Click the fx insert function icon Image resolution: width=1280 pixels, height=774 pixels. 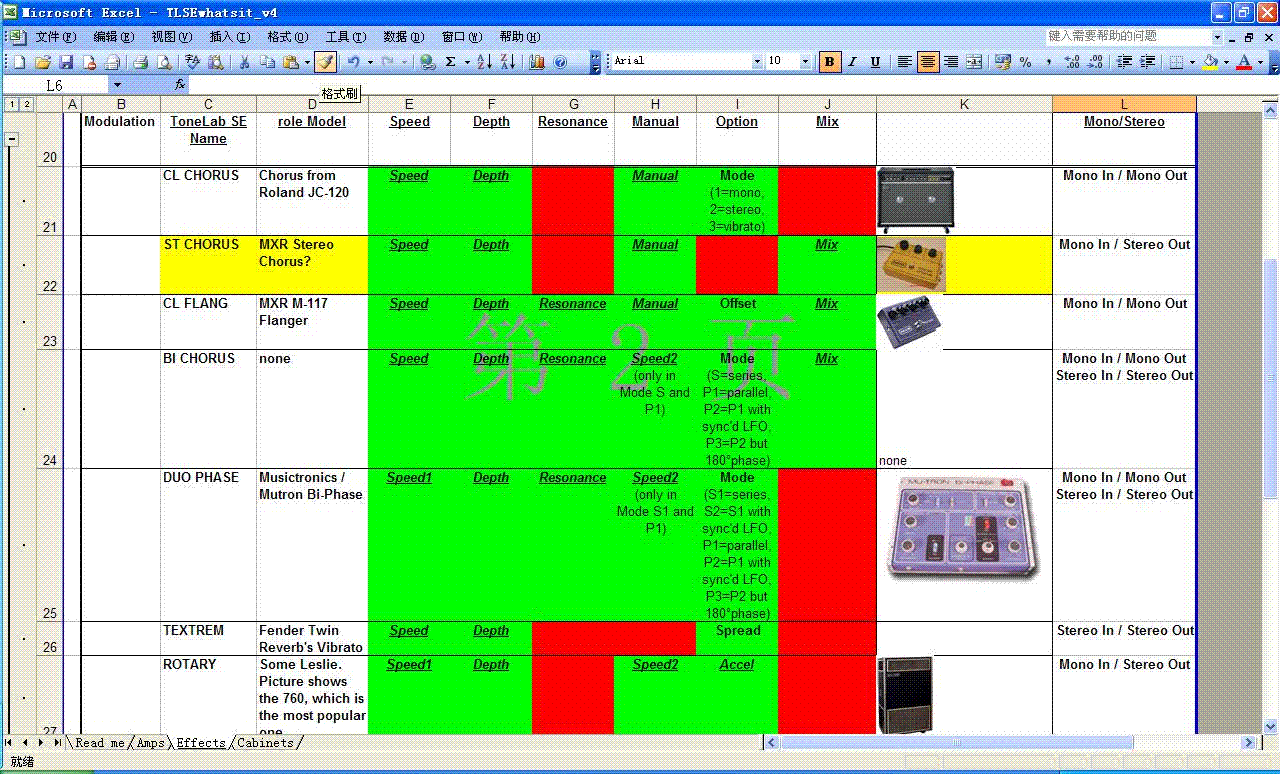(x=180, y=85)
